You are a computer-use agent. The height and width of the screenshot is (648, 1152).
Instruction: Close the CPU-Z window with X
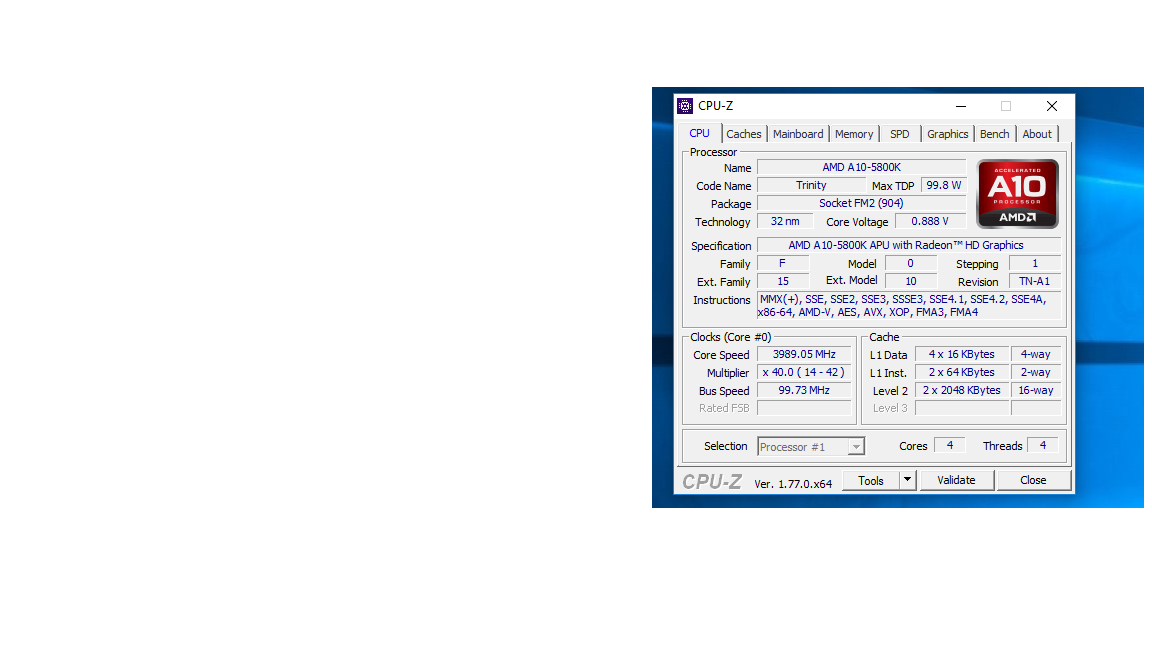pyautogui.click(x=1052, y=107)
